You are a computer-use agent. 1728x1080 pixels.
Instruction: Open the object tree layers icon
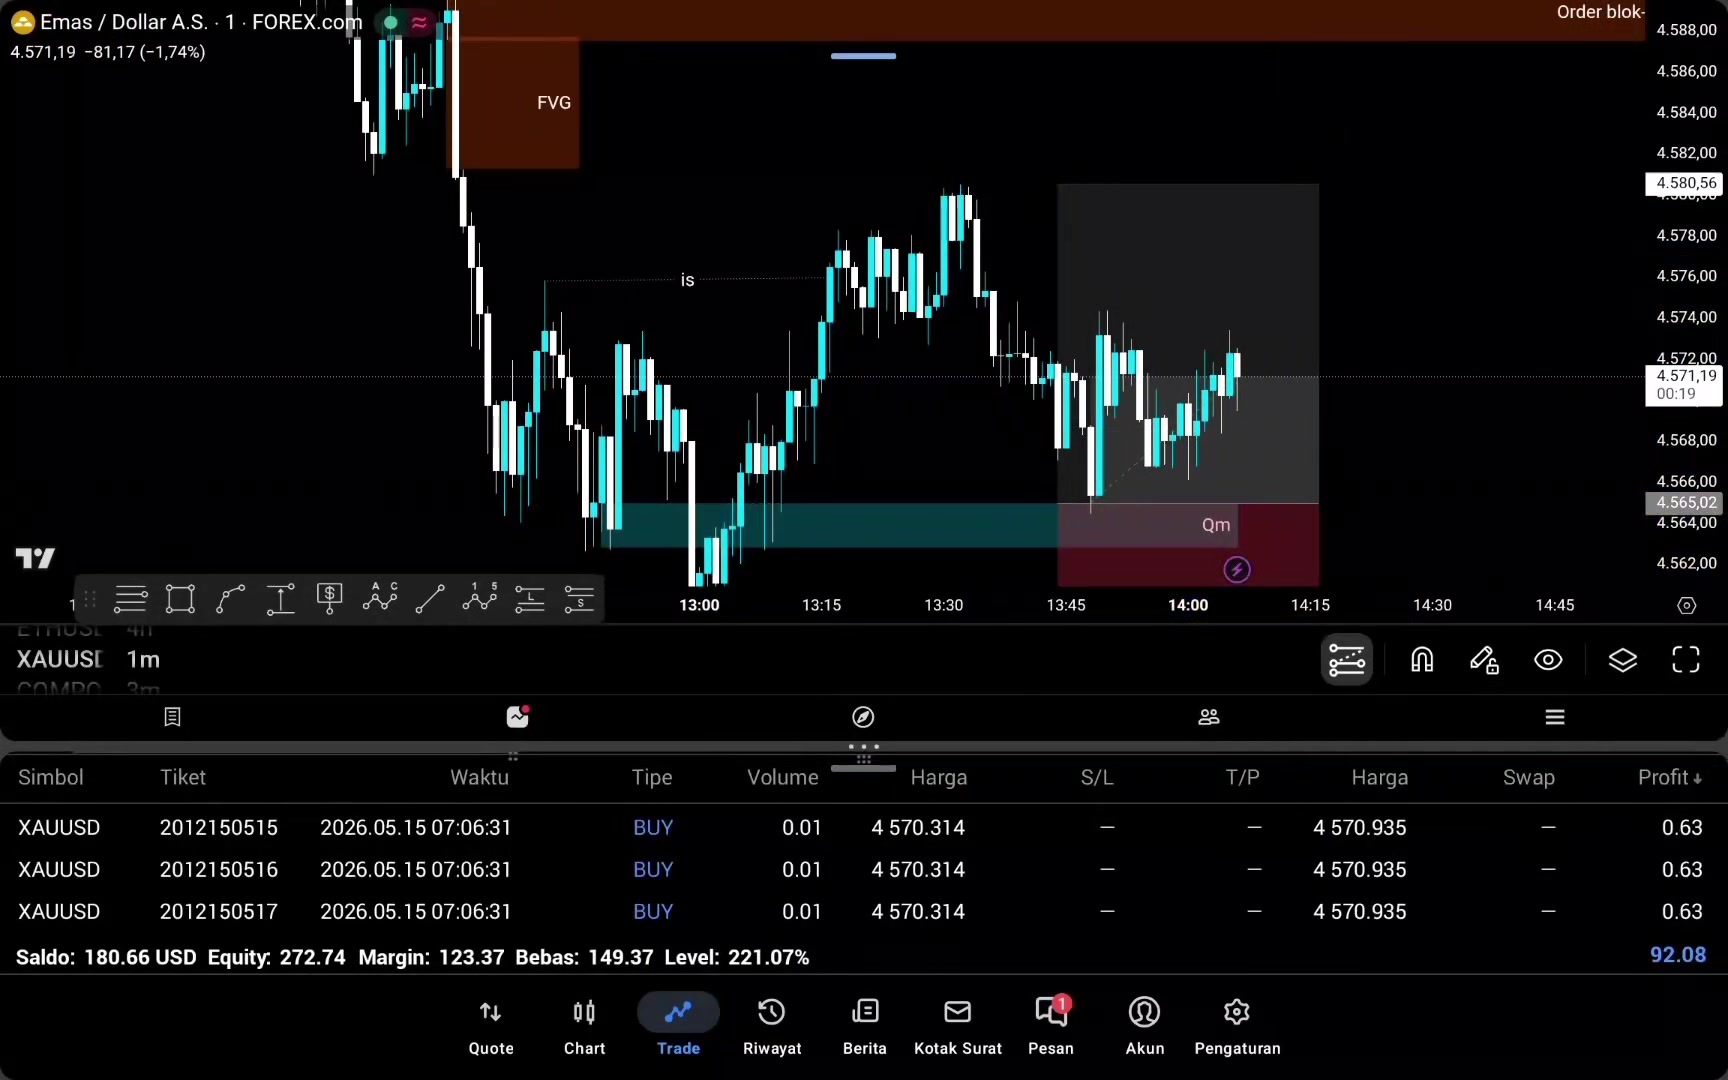coord(1622,660)
